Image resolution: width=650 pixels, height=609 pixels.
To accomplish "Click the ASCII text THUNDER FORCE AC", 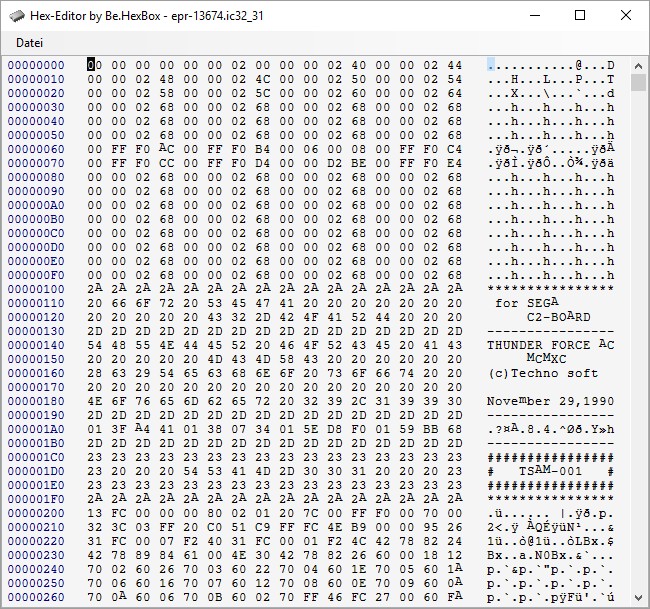I will [x=551, y=345].
